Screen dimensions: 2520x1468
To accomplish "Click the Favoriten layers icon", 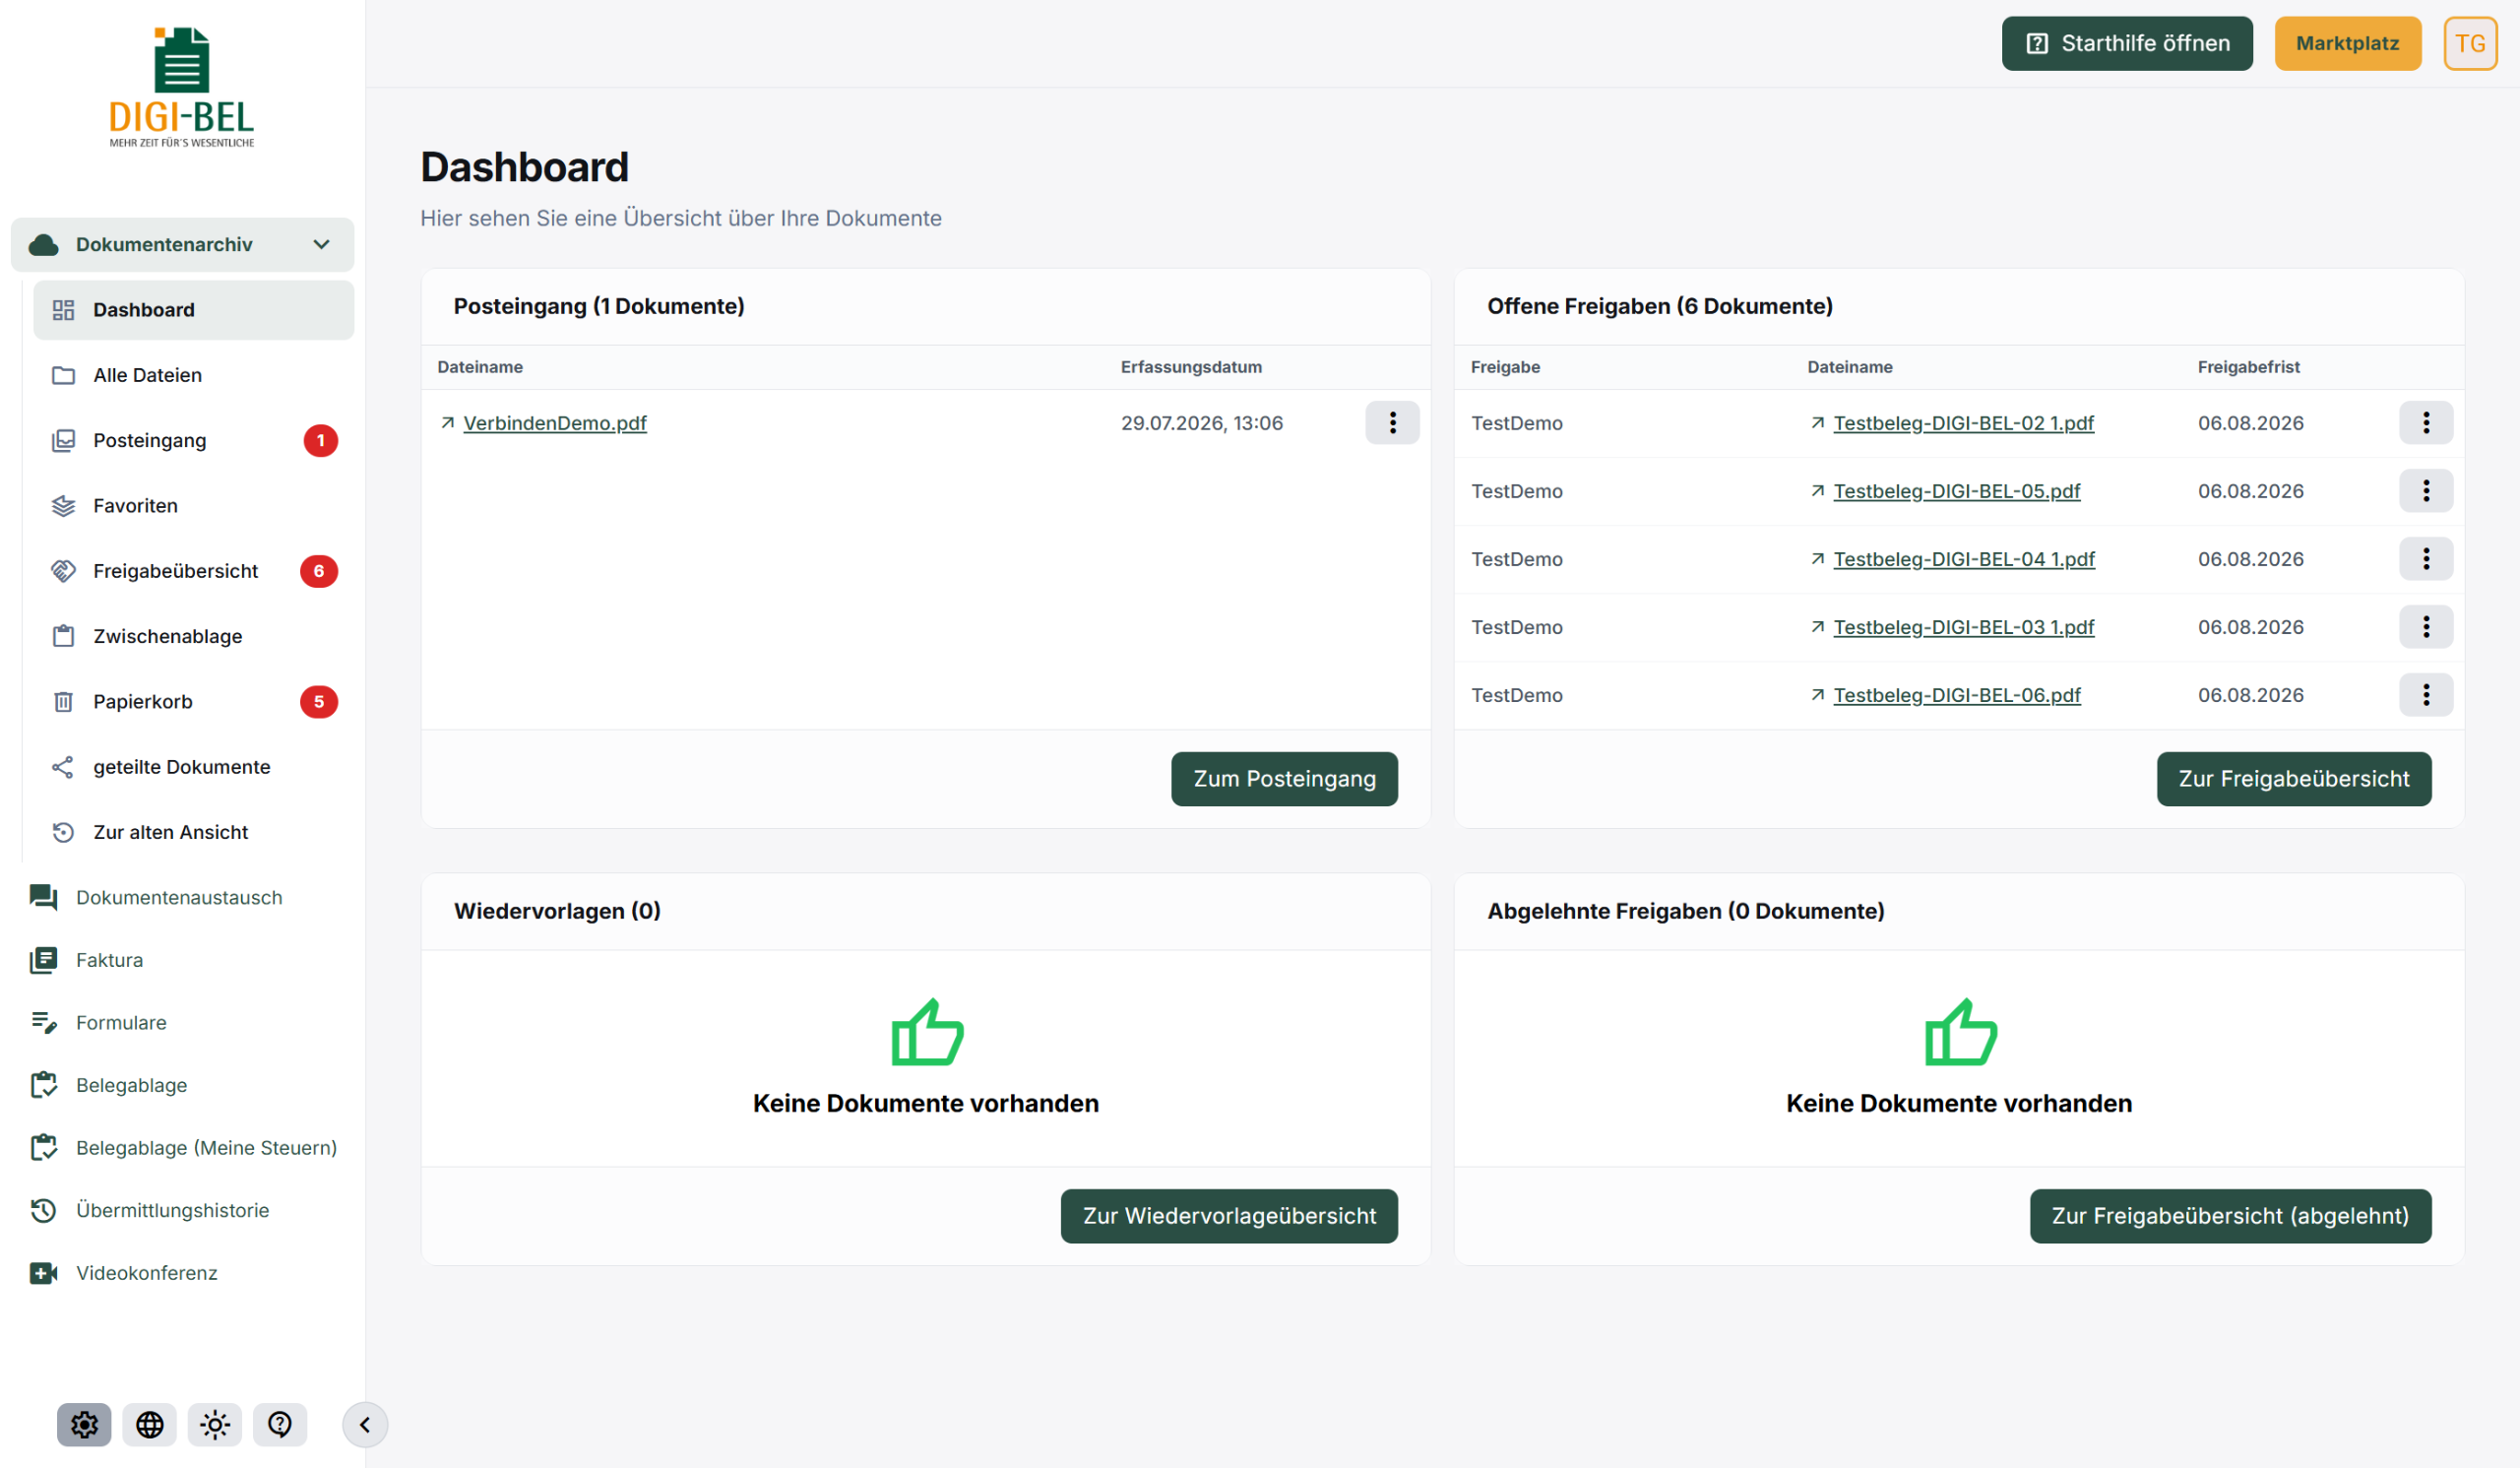I will click(x=63, y=506).
